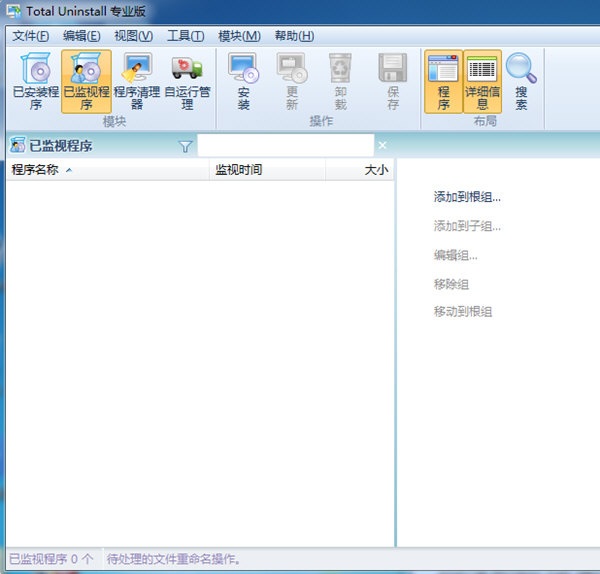Image resolution: width=600 pixels, height=574 pixels.
Task: Sort by 大小 column header
Action: (x=360, y=170)
